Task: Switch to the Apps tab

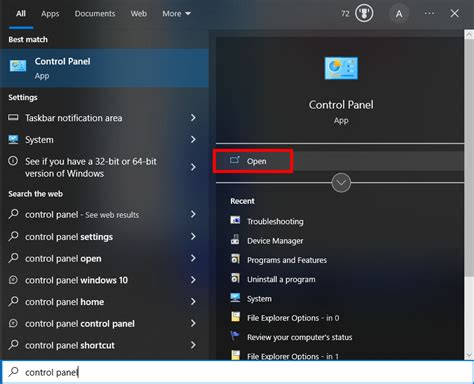Action: 50,14
